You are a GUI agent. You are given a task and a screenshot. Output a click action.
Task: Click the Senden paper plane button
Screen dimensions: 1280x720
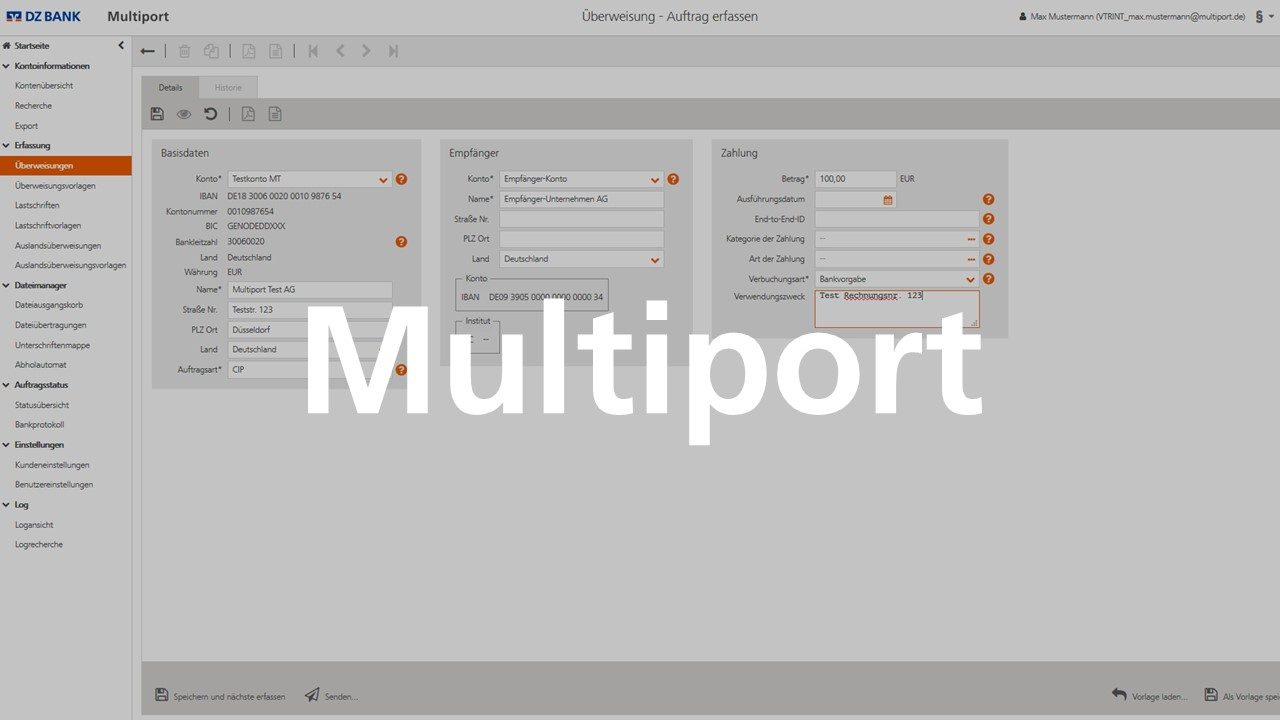point(331,695)
